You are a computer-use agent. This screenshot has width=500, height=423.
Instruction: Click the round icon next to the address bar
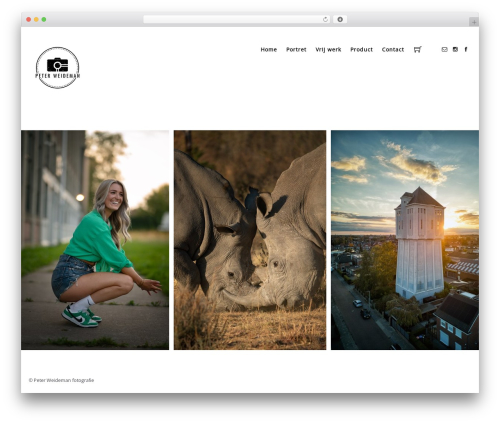point(340,19)
